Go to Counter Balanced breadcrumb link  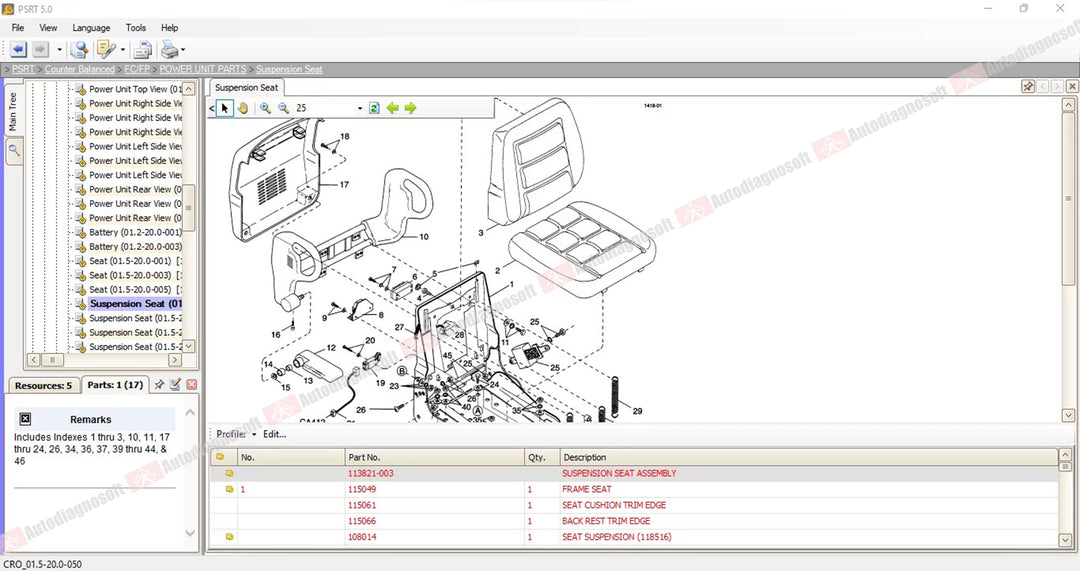[80, 69]
